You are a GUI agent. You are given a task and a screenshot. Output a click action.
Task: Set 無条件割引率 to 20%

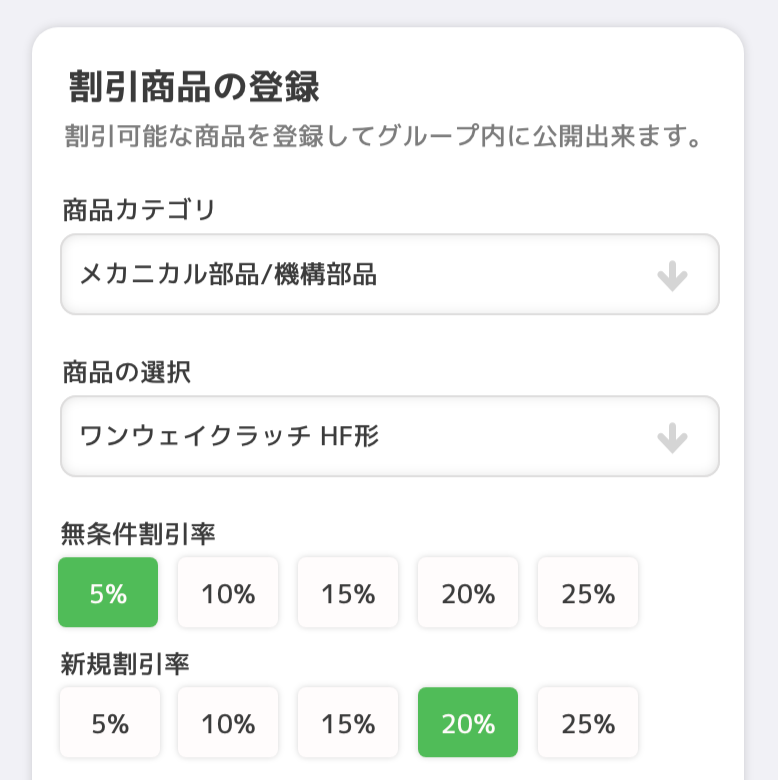[468, 593]
